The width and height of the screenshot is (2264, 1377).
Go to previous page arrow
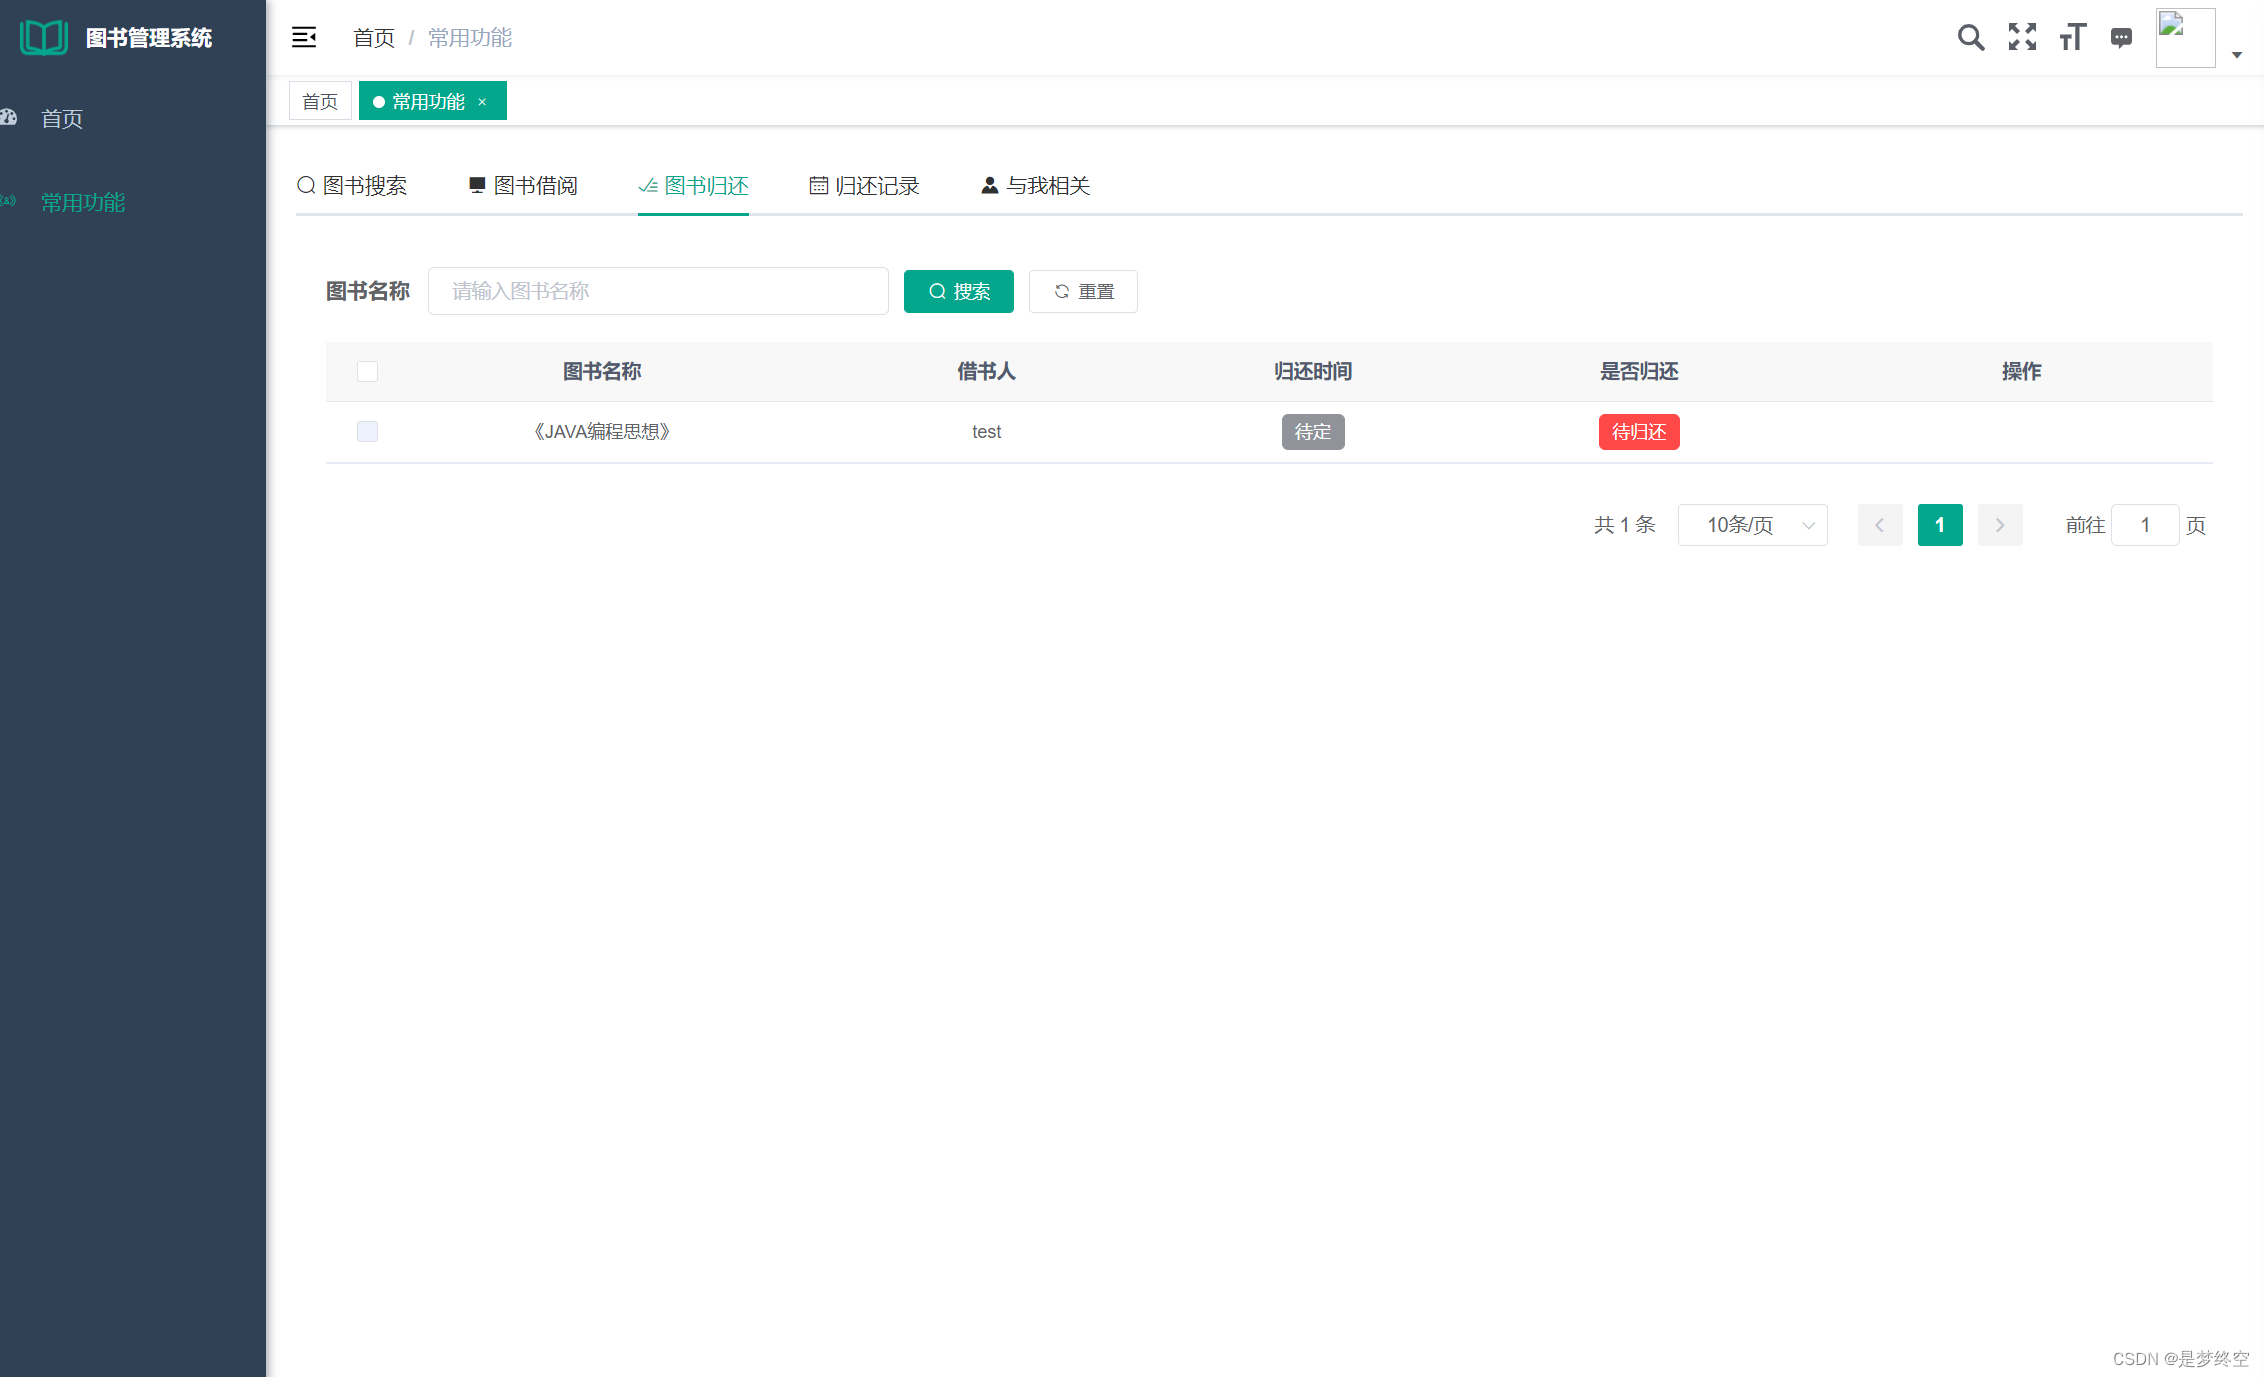1879,525
